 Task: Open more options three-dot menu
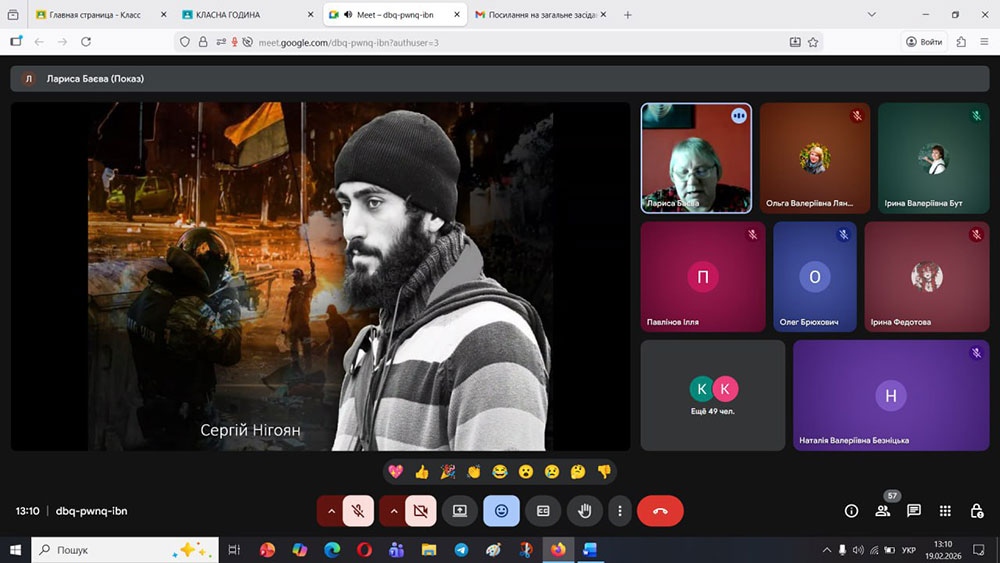pos(620,511)
